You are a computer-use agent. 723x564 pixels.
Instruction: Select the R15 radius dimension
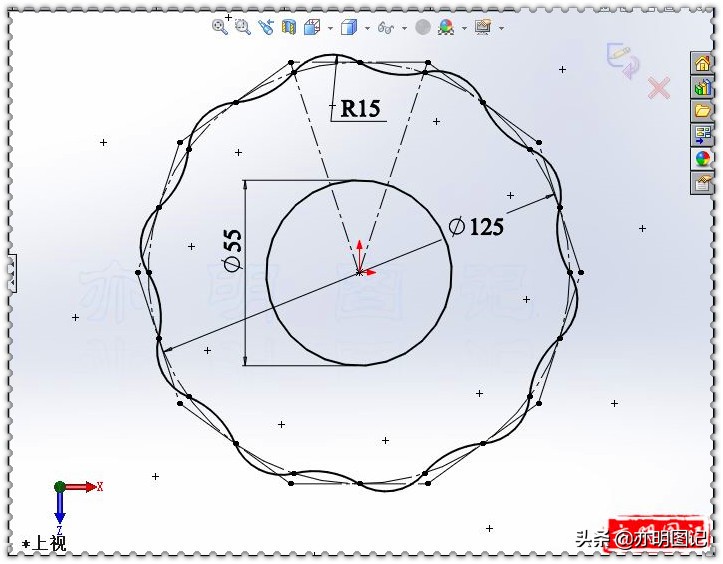360,108
